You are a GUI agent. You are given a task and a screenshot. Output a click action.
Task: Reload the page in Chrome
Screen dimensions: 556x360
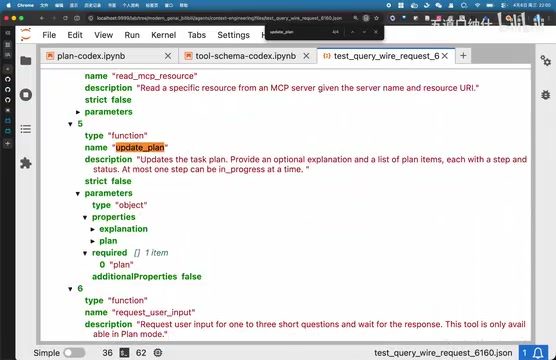65,18
